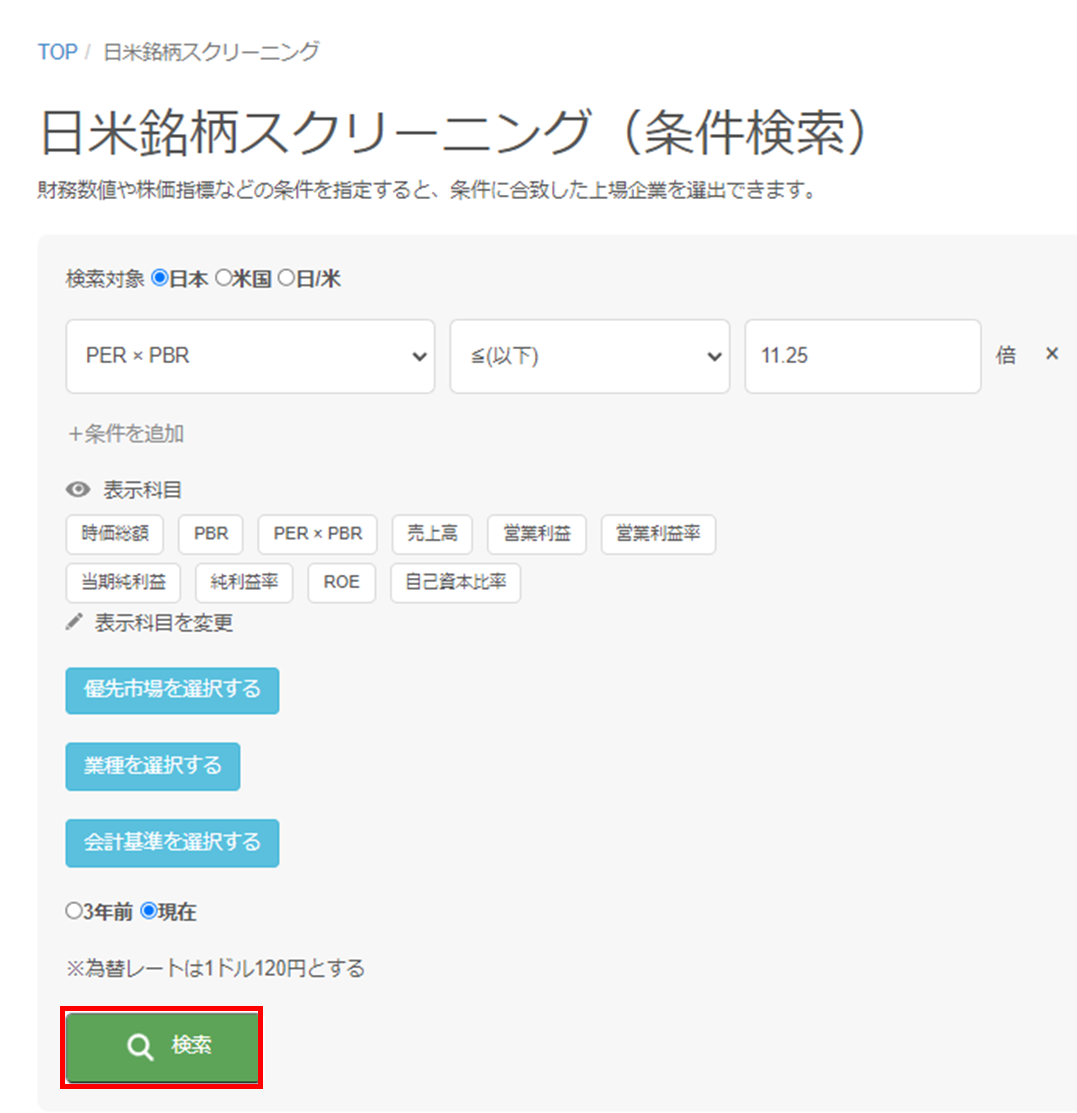The width and height of the screenshot is (1077, 1113).
Task: Select the 米国 search target radio button
Action: click(x=223, y=278)
